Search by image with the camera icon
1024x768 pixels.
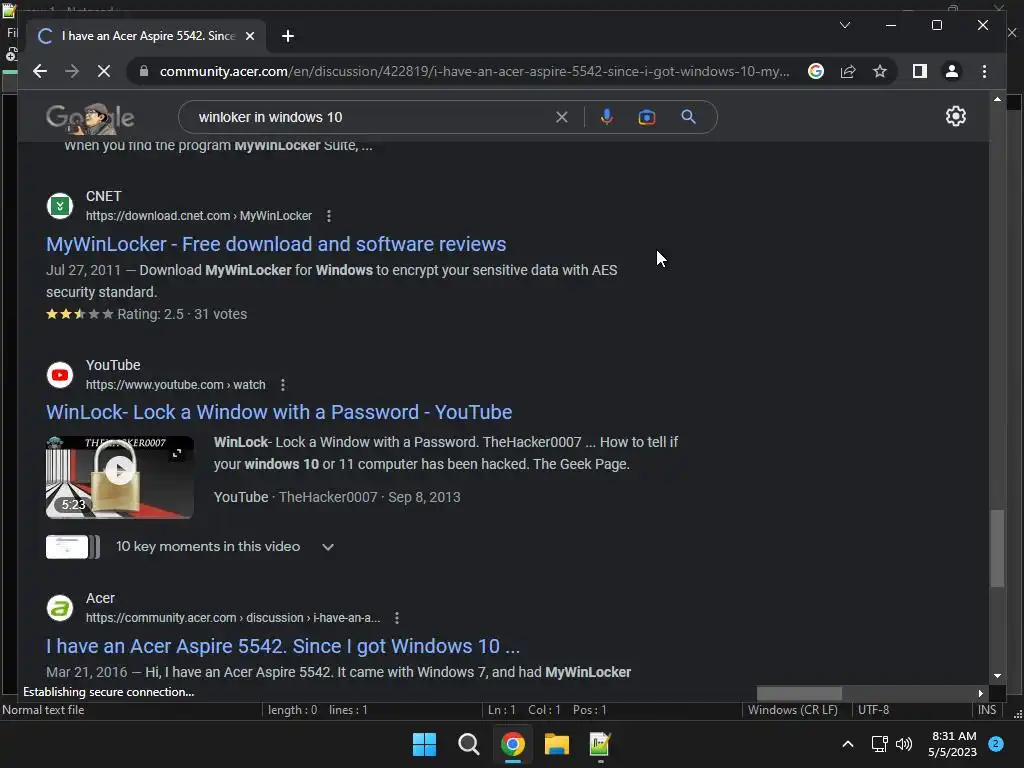coord(647,117)
